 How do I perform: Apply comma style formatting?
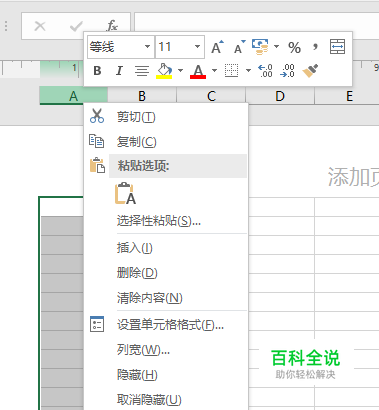click(x=315, y=47)
